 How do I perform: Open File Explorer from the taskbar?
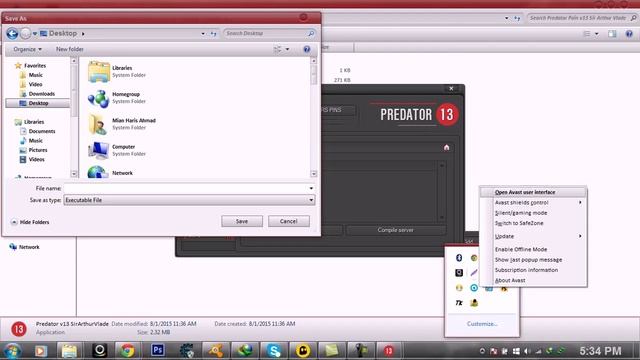69,351
